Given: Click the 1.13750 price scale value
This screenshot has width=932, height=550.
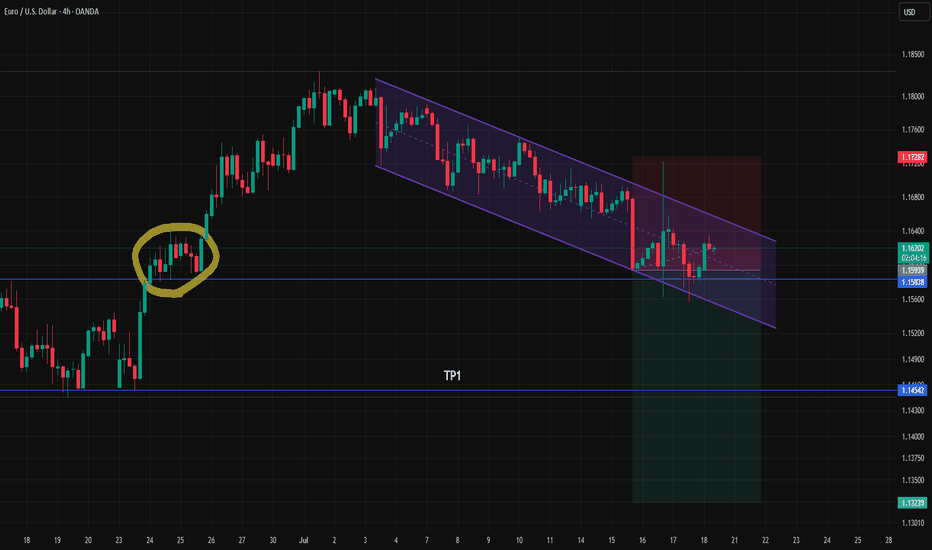Looking at the screenshot, I should 912,458.
